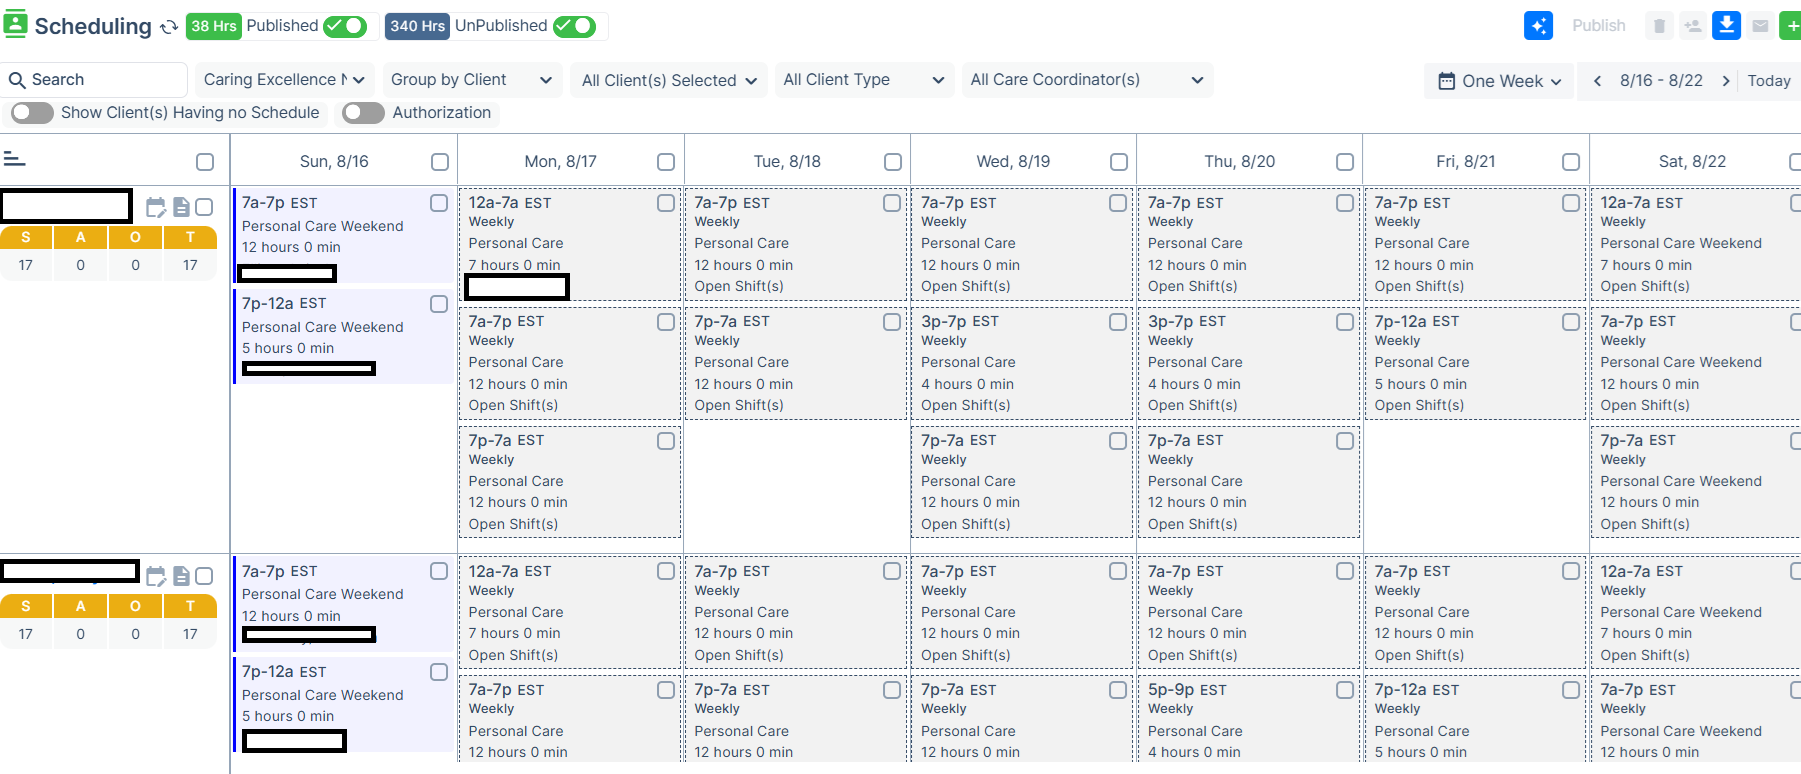This screenshot has width=1801, height=774.
Task: Refresh the schedule with the sync icon
Action: 169,27
